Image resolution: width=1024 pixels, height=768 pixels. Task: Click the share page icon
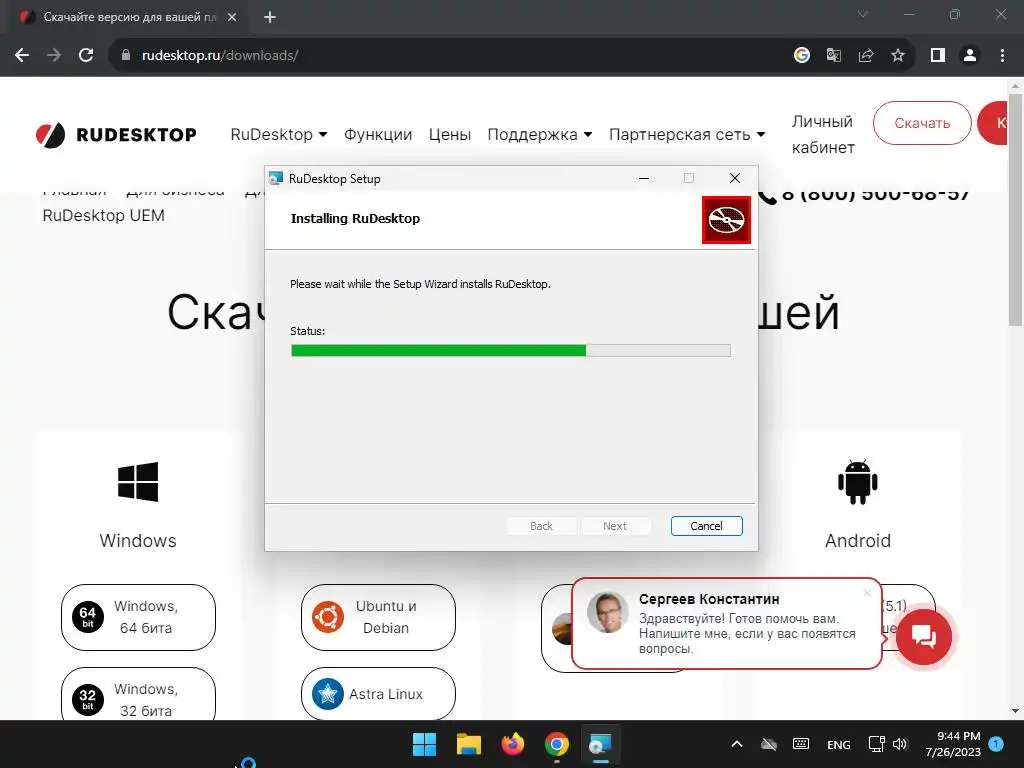(x=866, y=56)
